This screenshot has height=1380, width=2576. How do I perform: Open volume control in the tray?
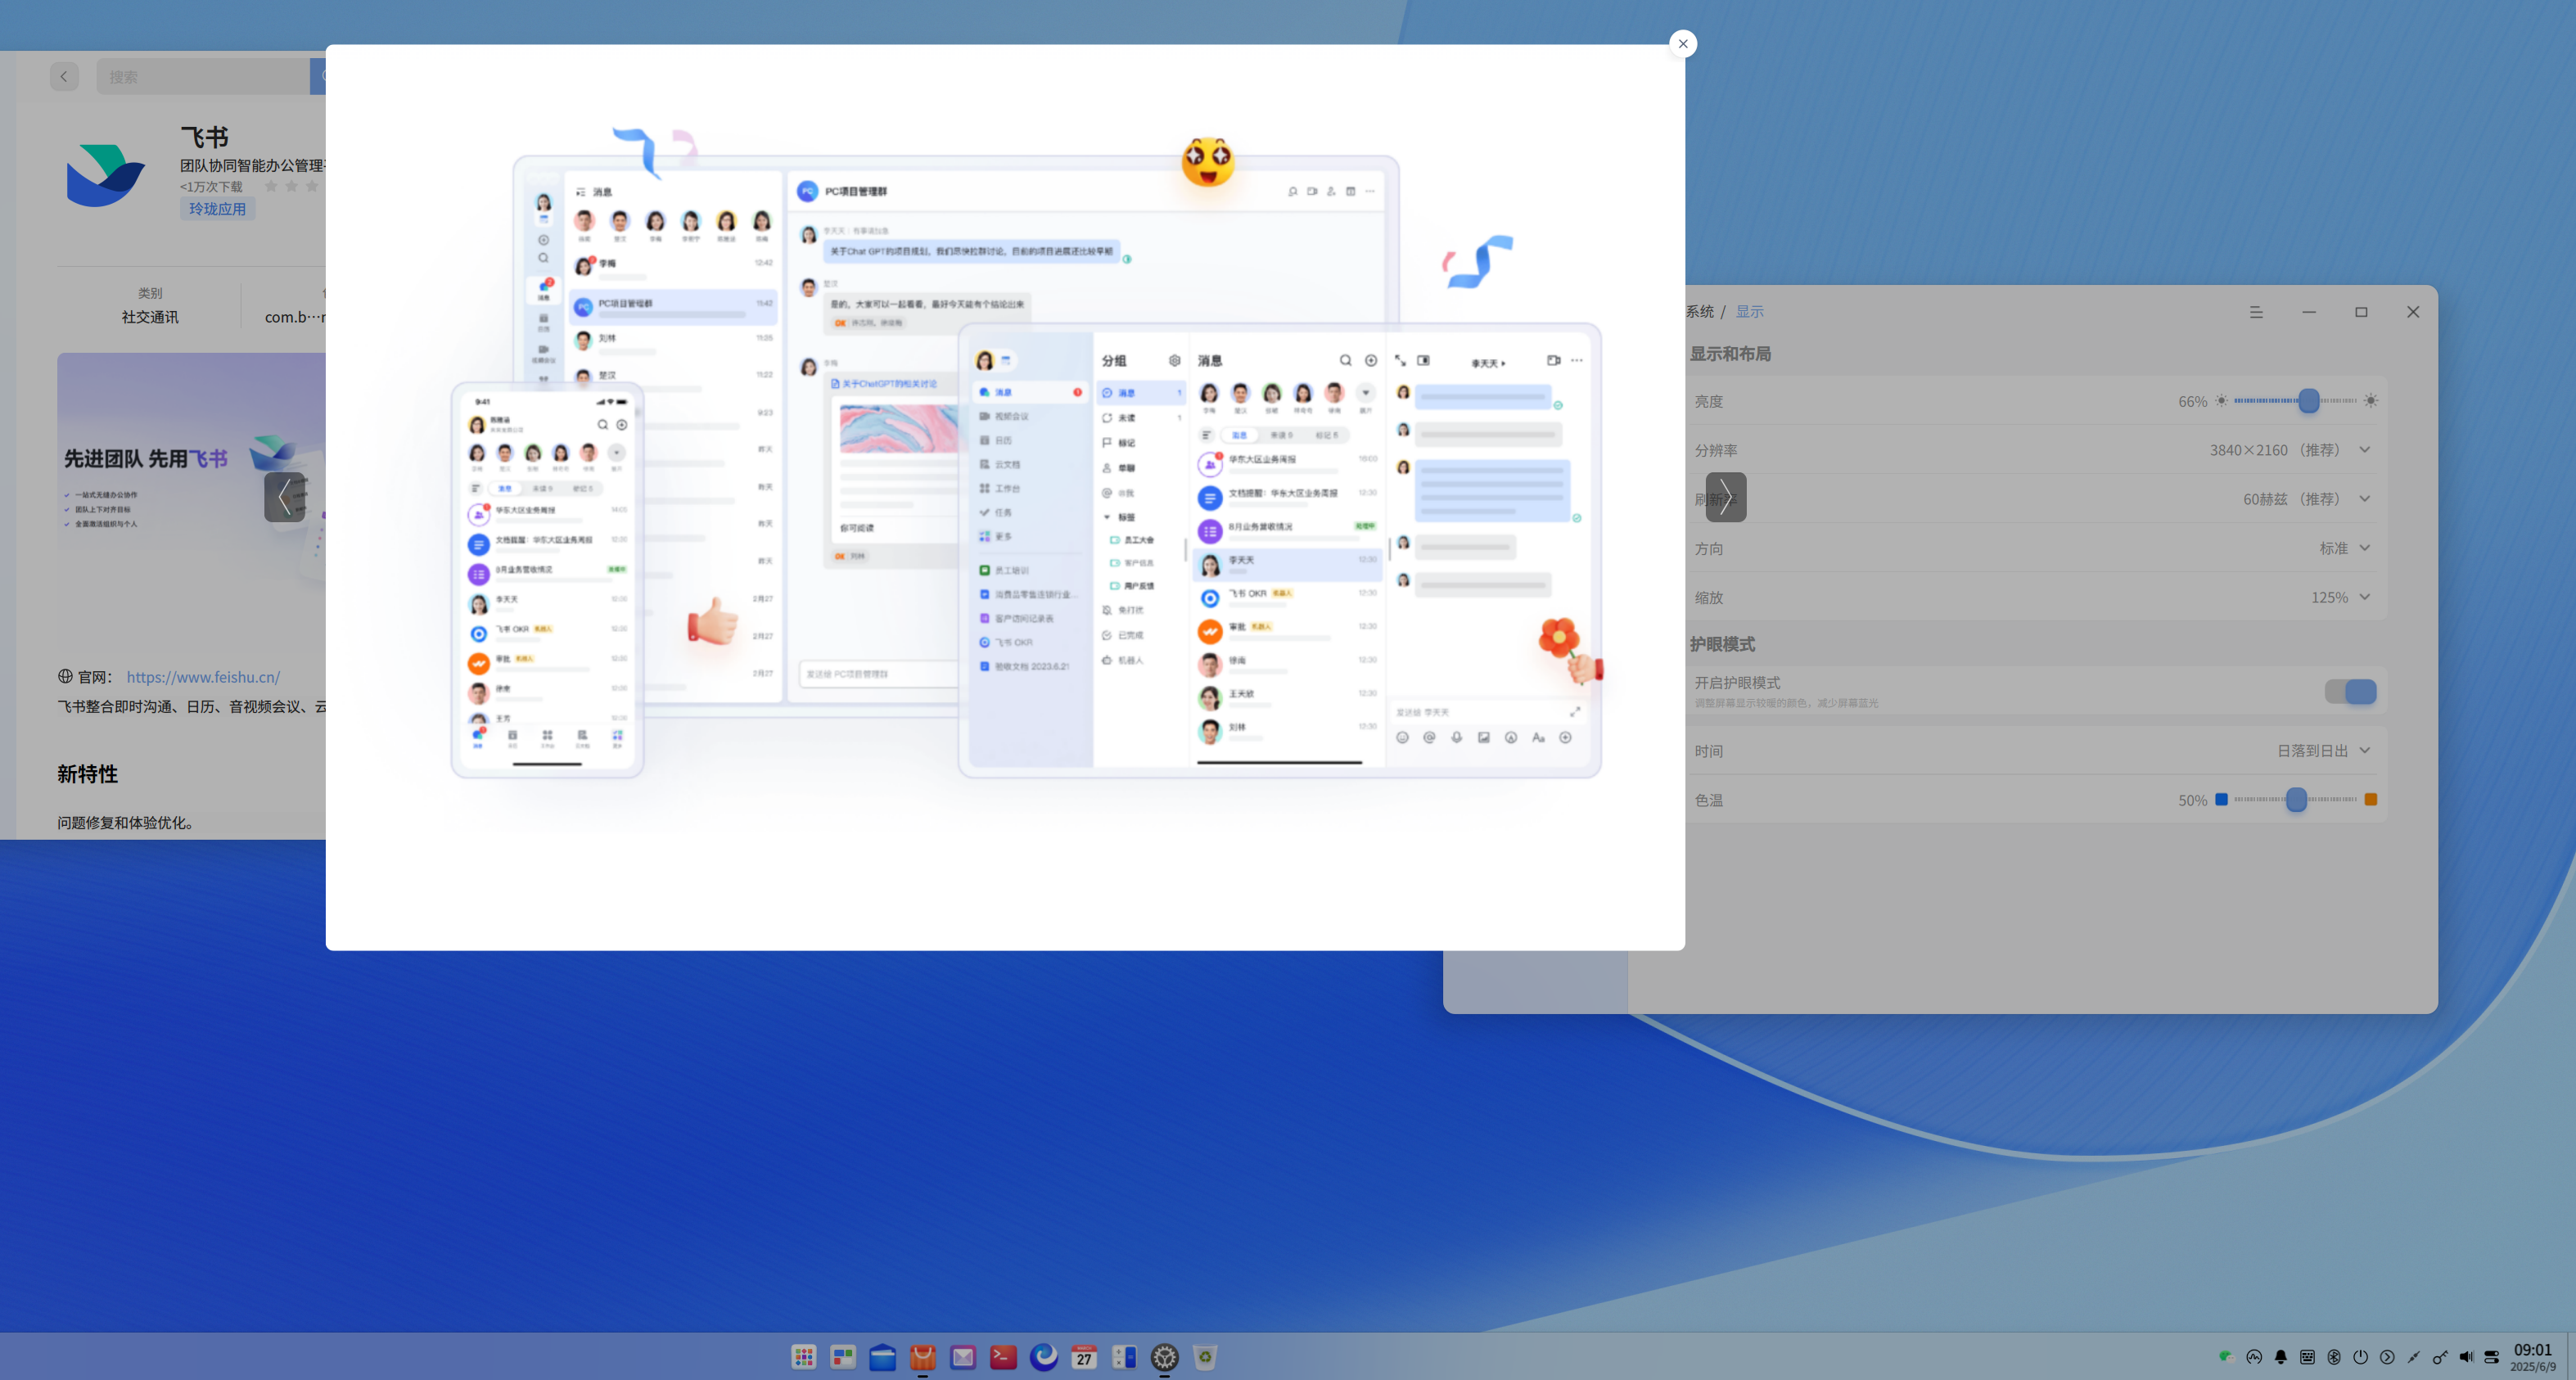pyautogui.click(x=2466, y=1357)
